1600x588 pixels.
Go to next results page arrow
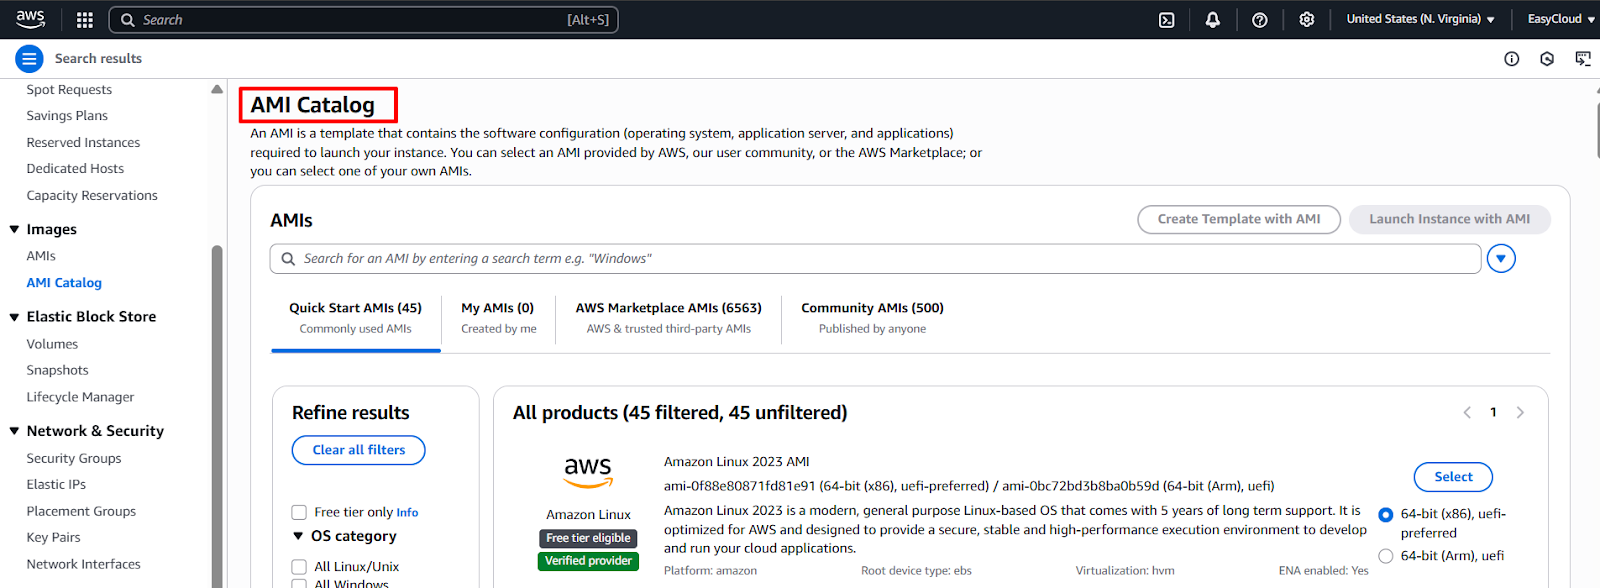(x=1520, y=412)
